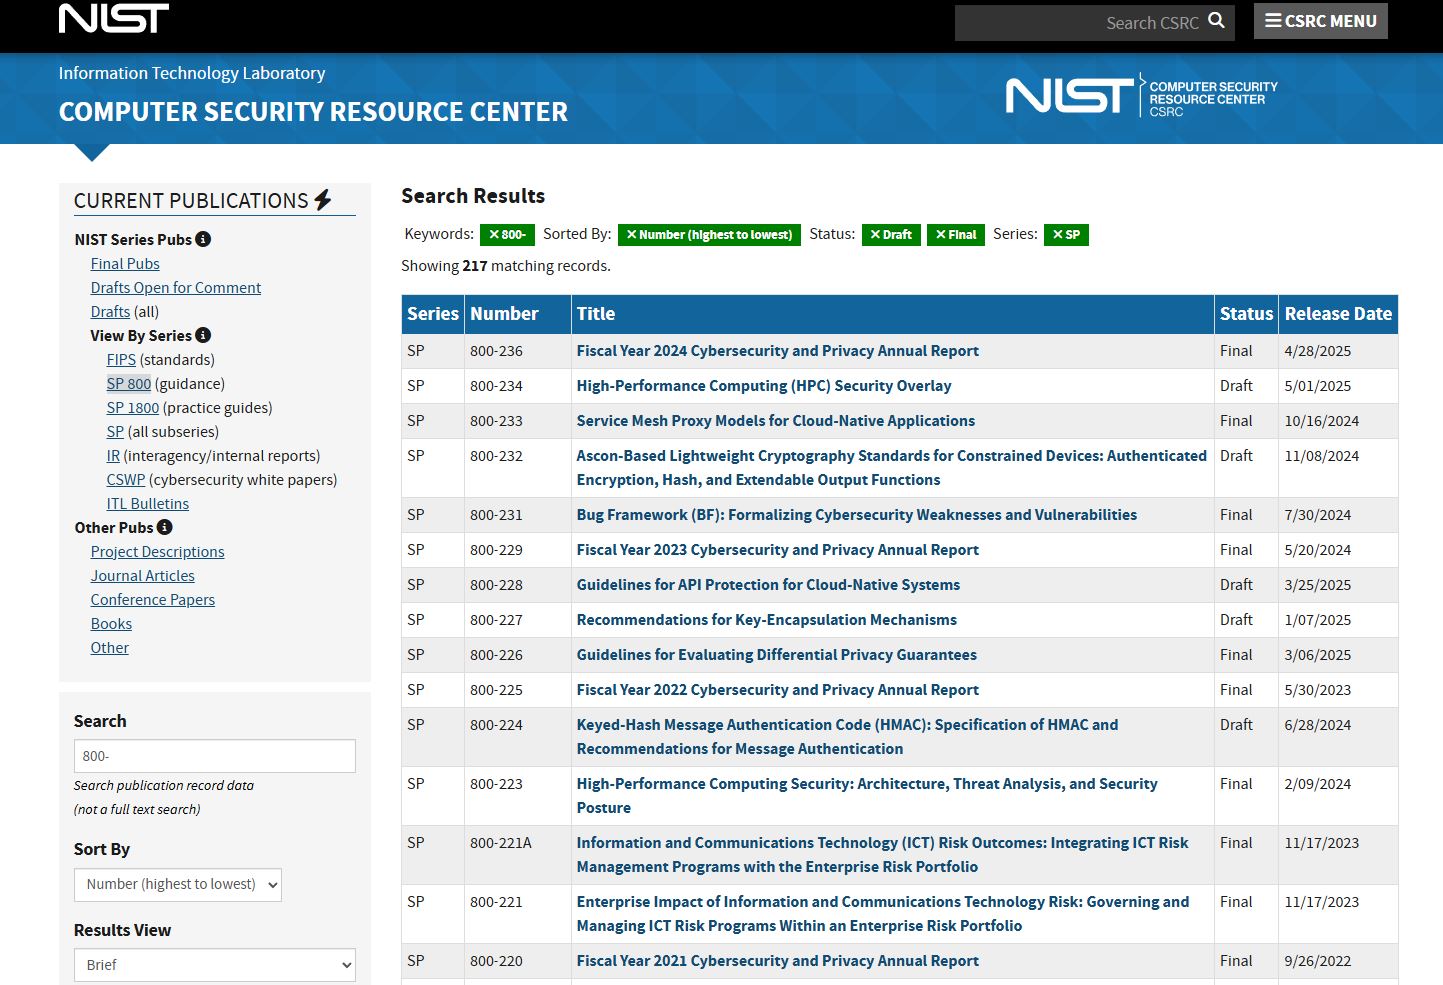Open HPC Security: Architecture, Threat Analysis publication
The width and height of the screenshot is (1443, 985).
coord(867,796)
